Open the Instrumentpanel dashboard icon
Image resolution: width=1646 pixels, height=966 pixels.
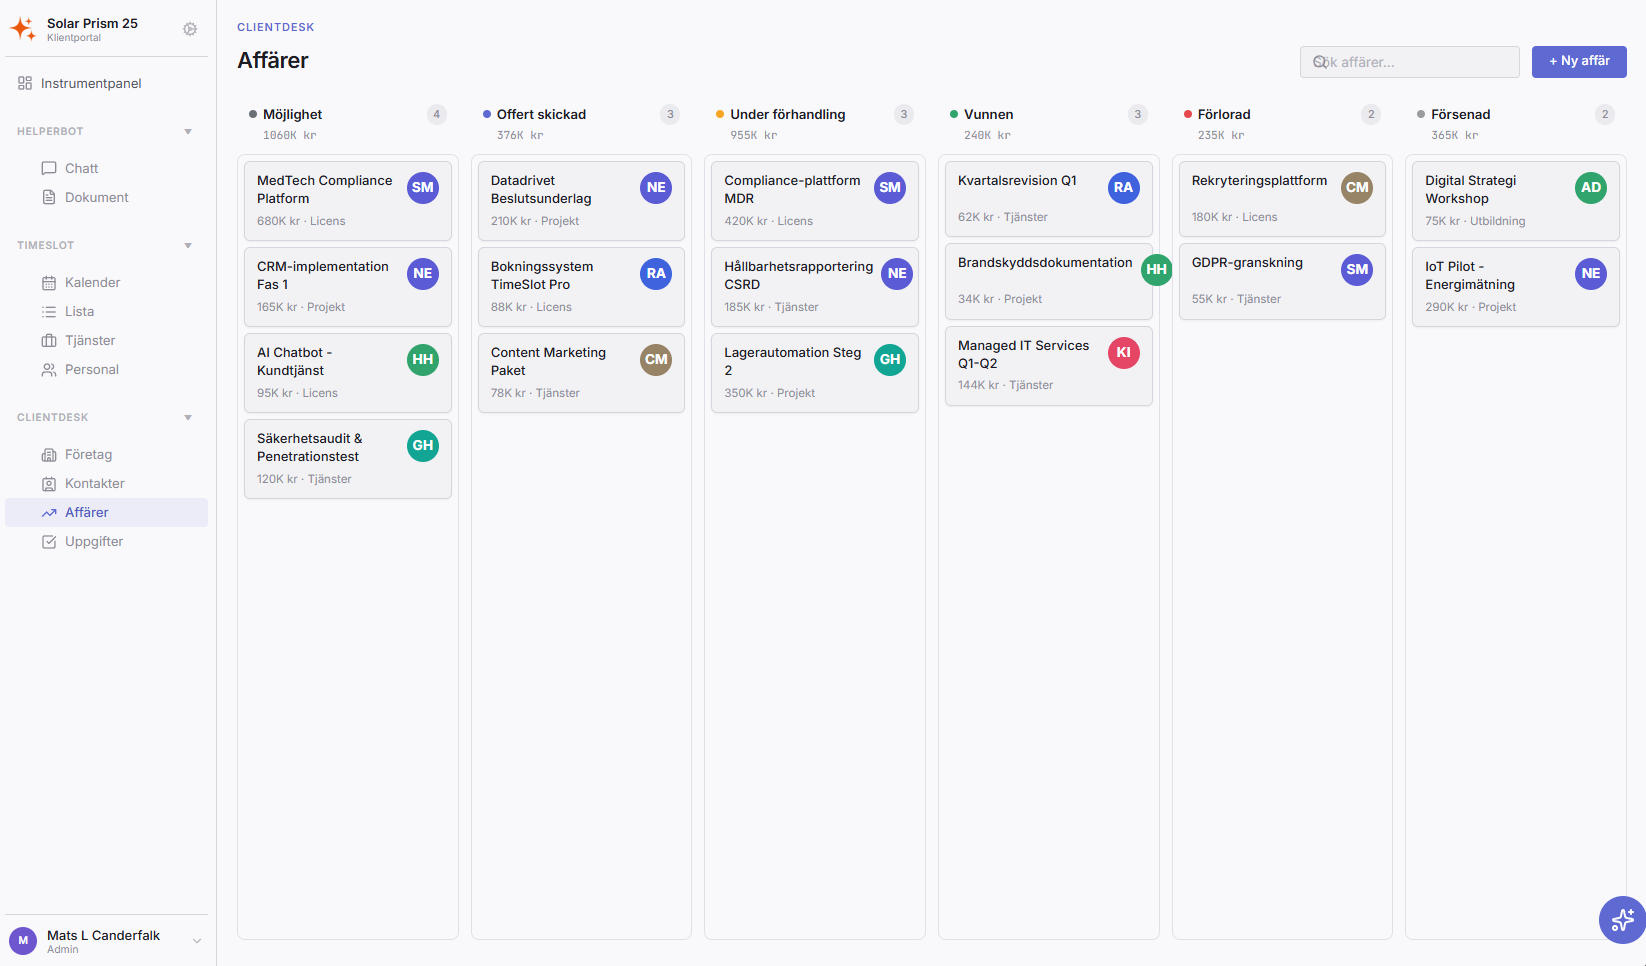(25, 83)
